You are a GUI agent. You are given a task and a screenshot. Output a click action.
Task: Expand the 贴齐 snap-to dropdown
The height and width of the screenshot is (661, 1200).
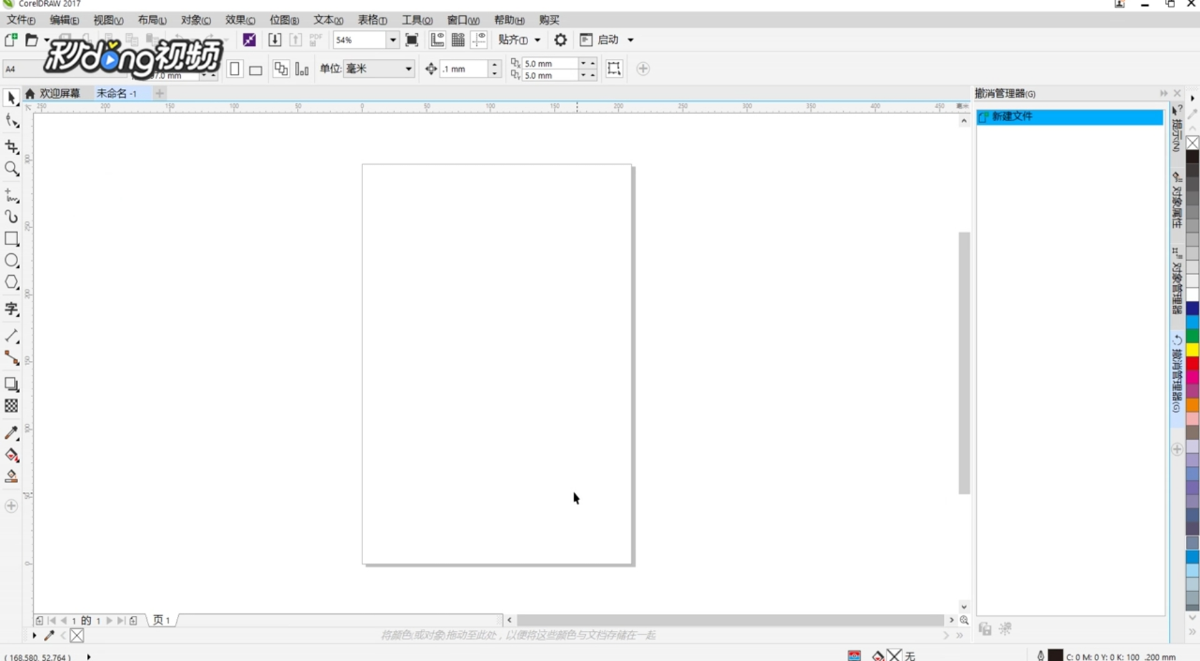pyautogui.click(x=537, y=40)
